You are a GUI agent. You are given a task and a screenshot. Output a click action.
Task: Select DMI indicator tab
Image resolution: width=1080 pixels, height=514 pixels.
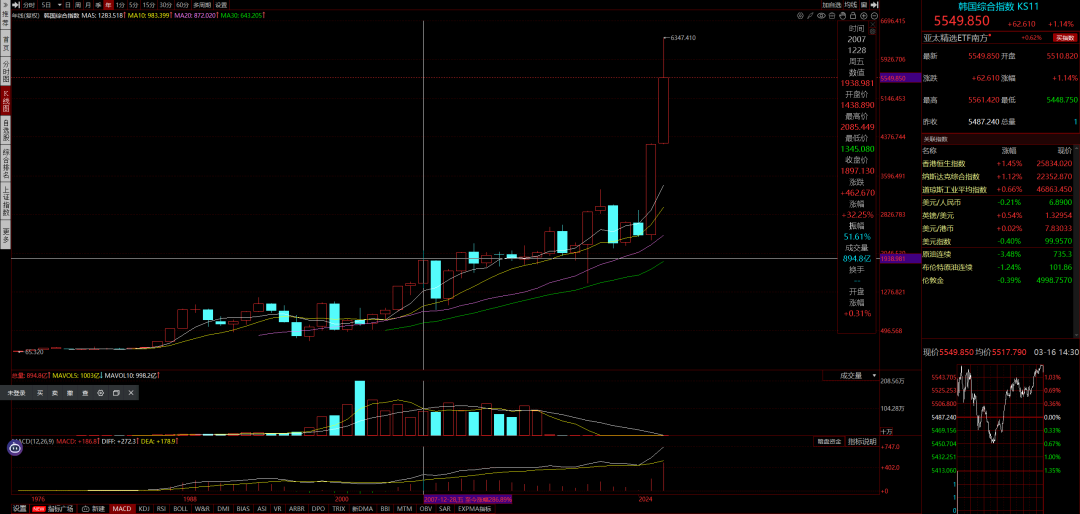click(223, 508)
